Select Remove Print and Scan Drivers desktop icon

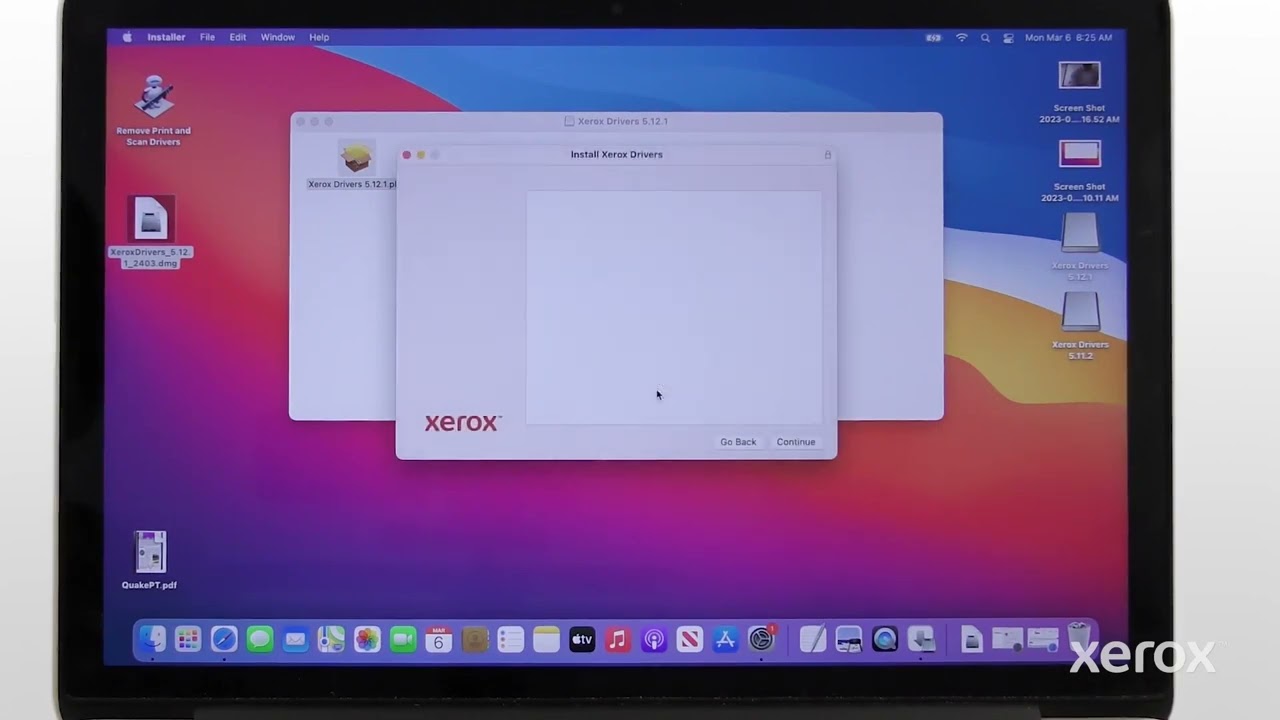[153, 110]
